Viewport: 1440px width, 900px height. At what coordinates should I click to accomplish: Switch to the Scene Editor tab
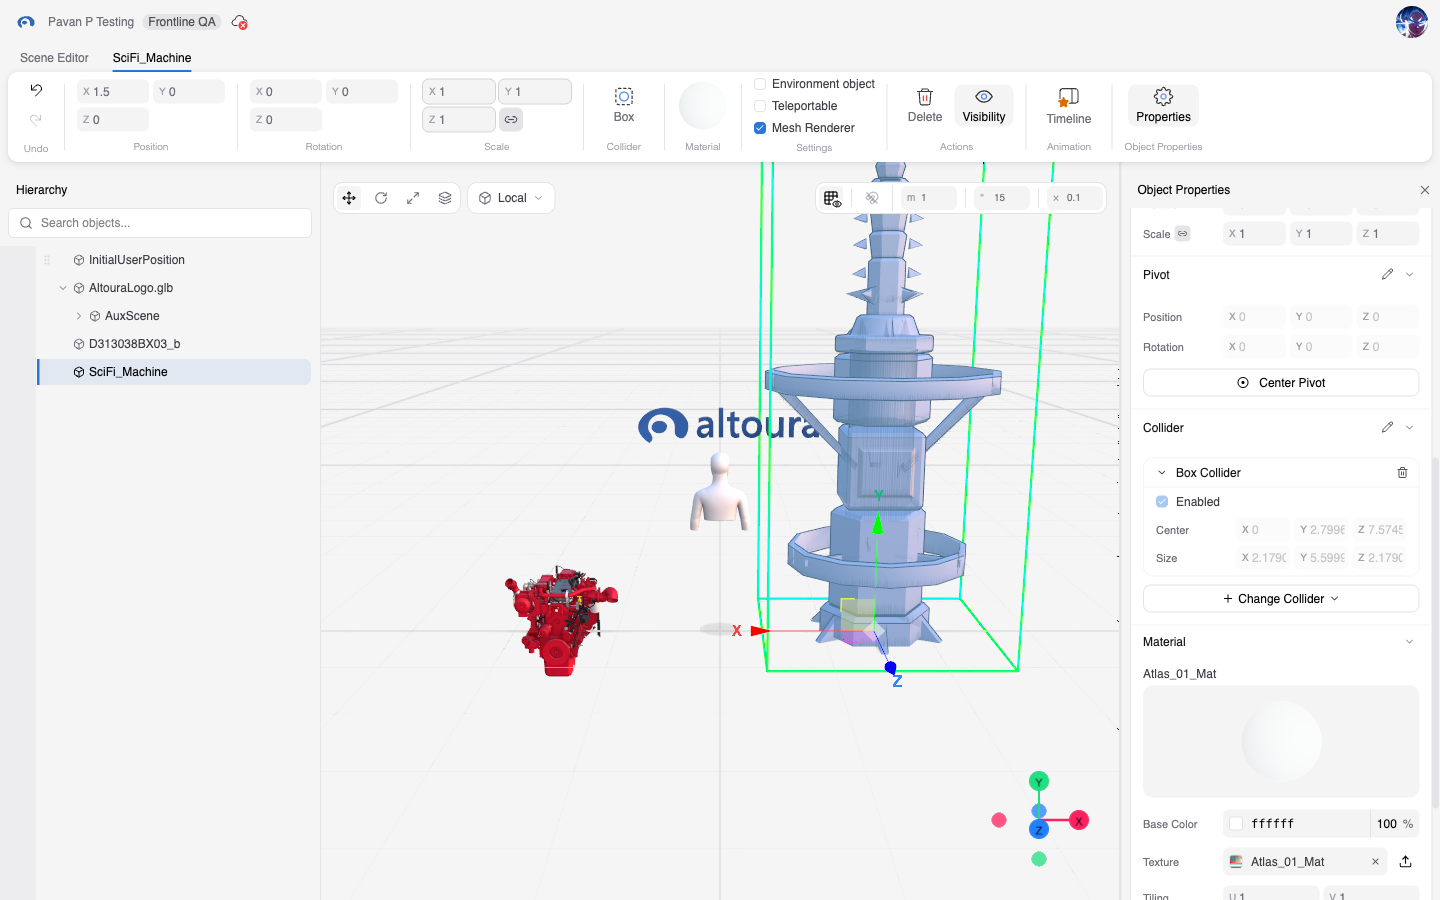[54, 58]
